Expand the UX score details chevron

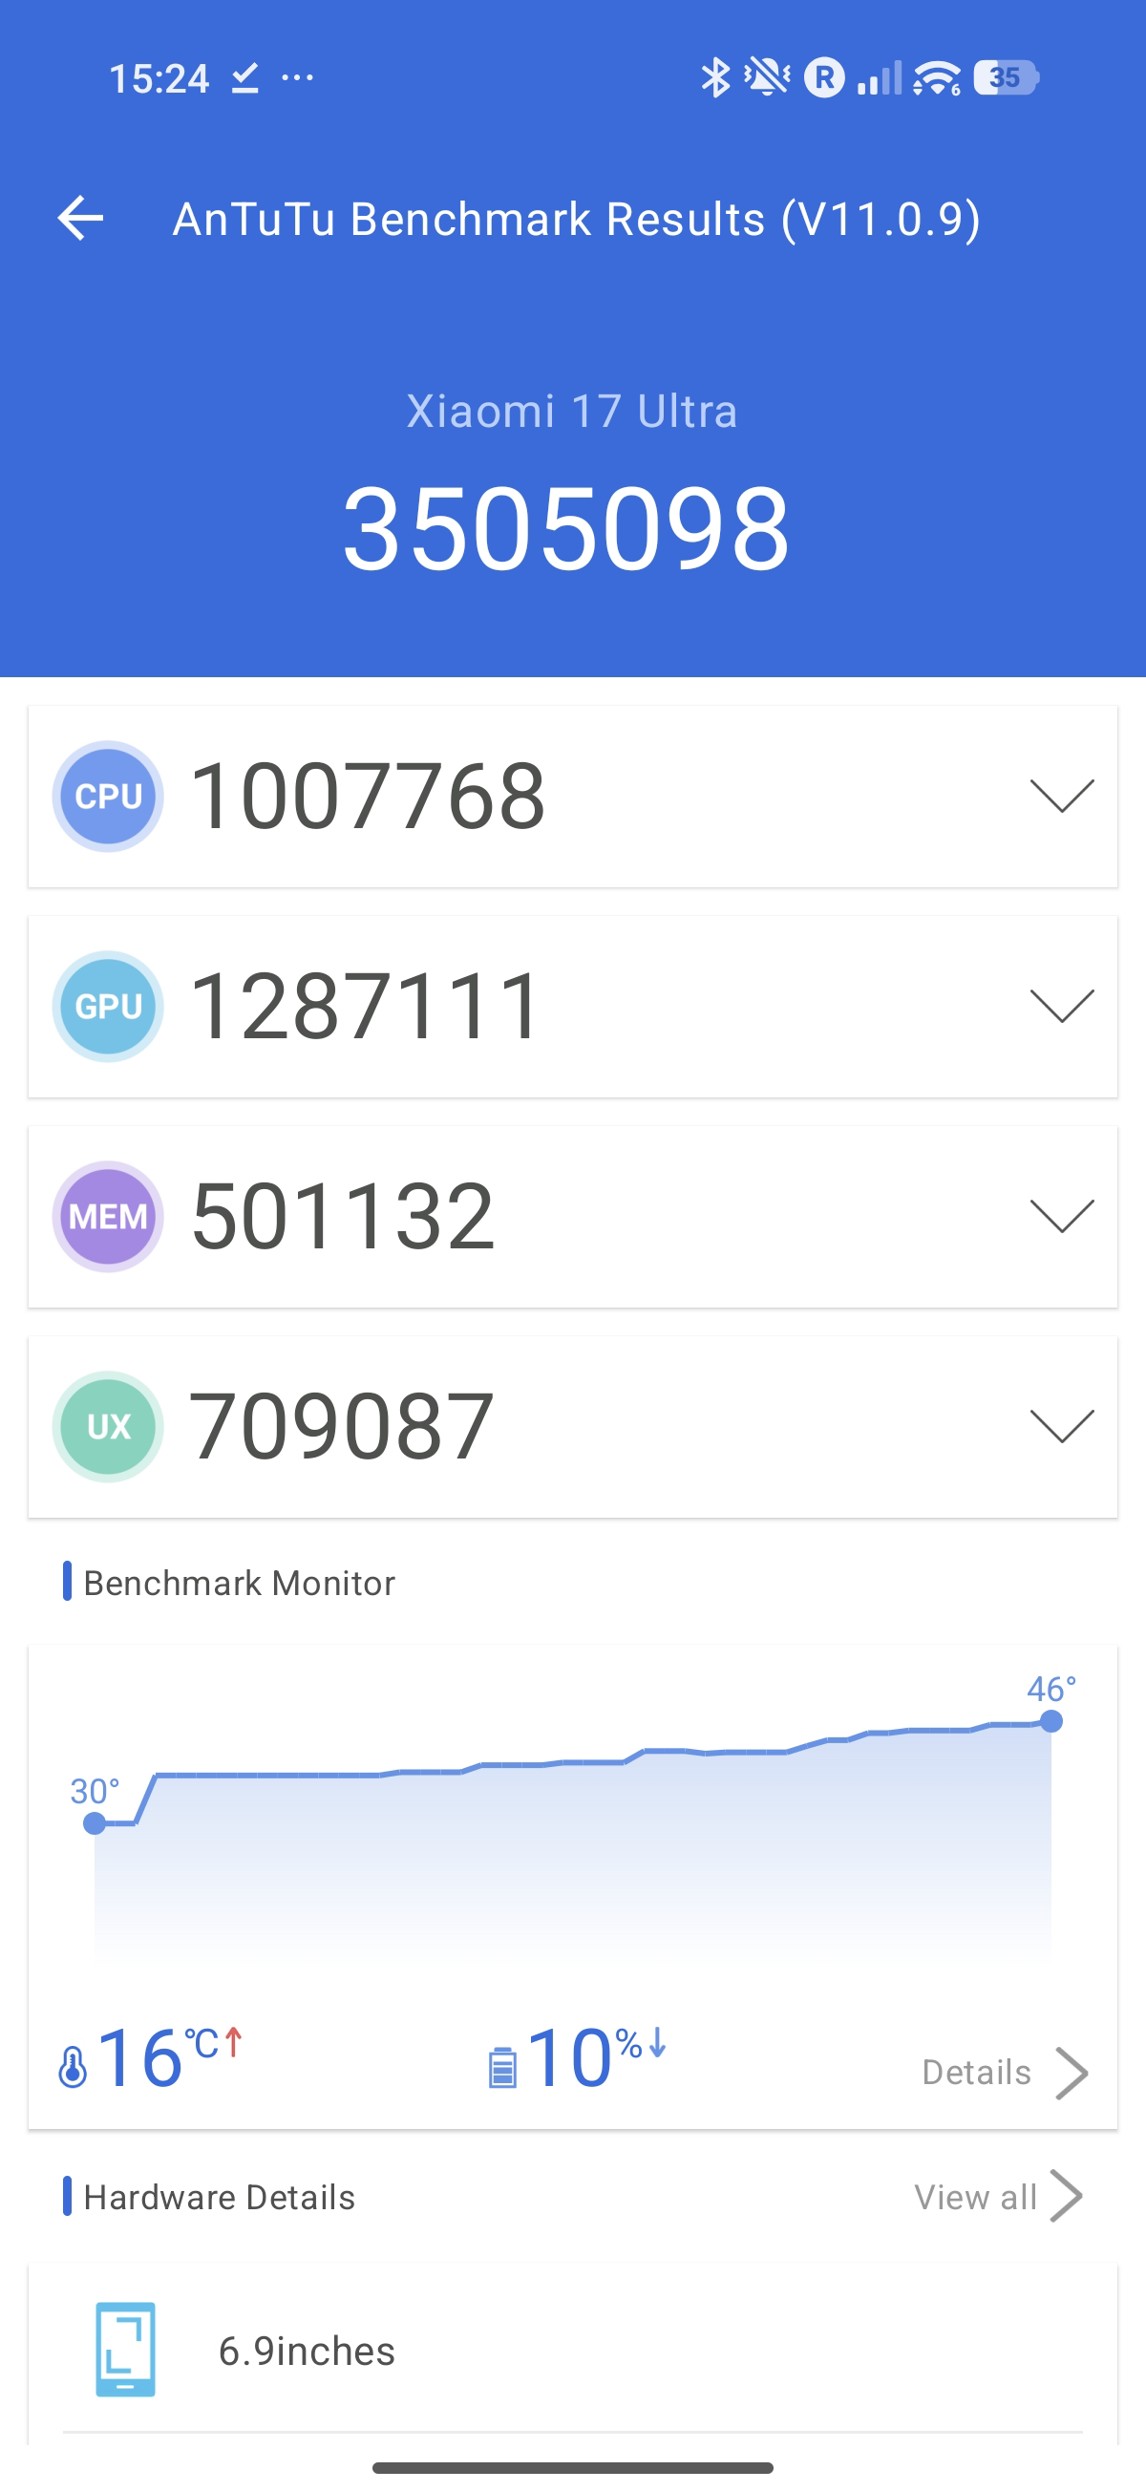click(x=1061, y=1426)
